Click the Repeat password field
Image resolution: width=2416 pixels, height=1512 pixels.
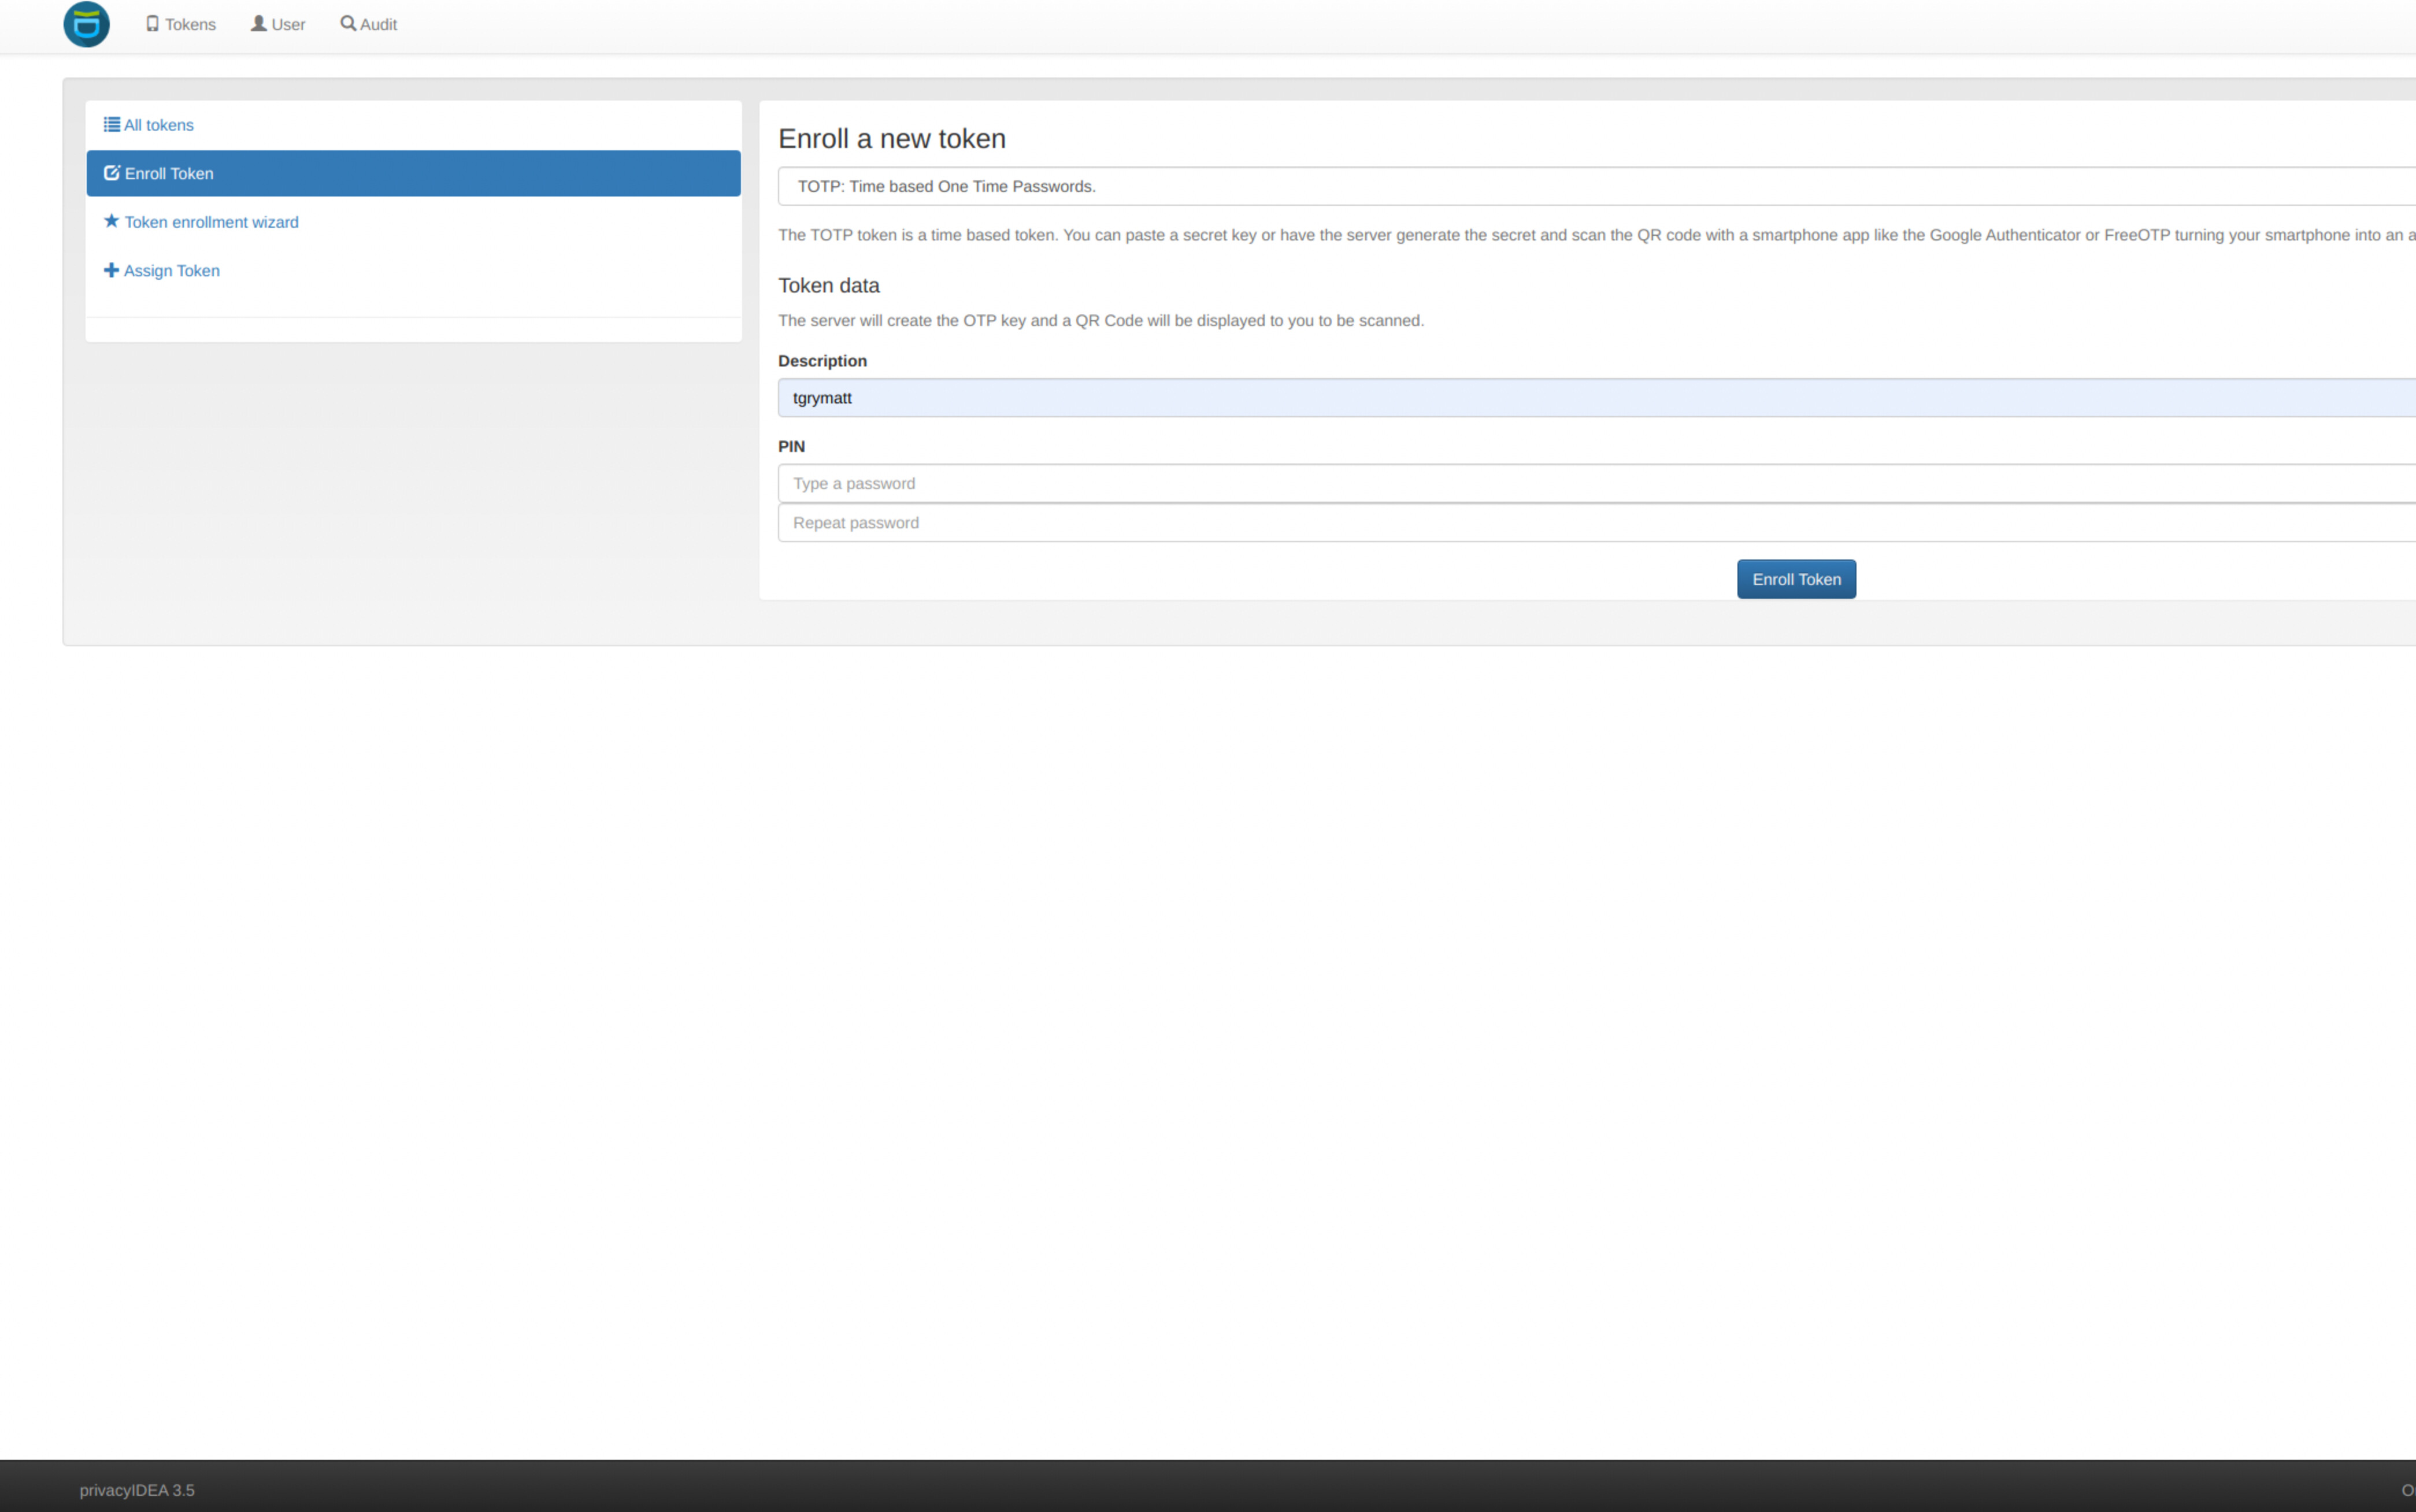[1597, 523]
